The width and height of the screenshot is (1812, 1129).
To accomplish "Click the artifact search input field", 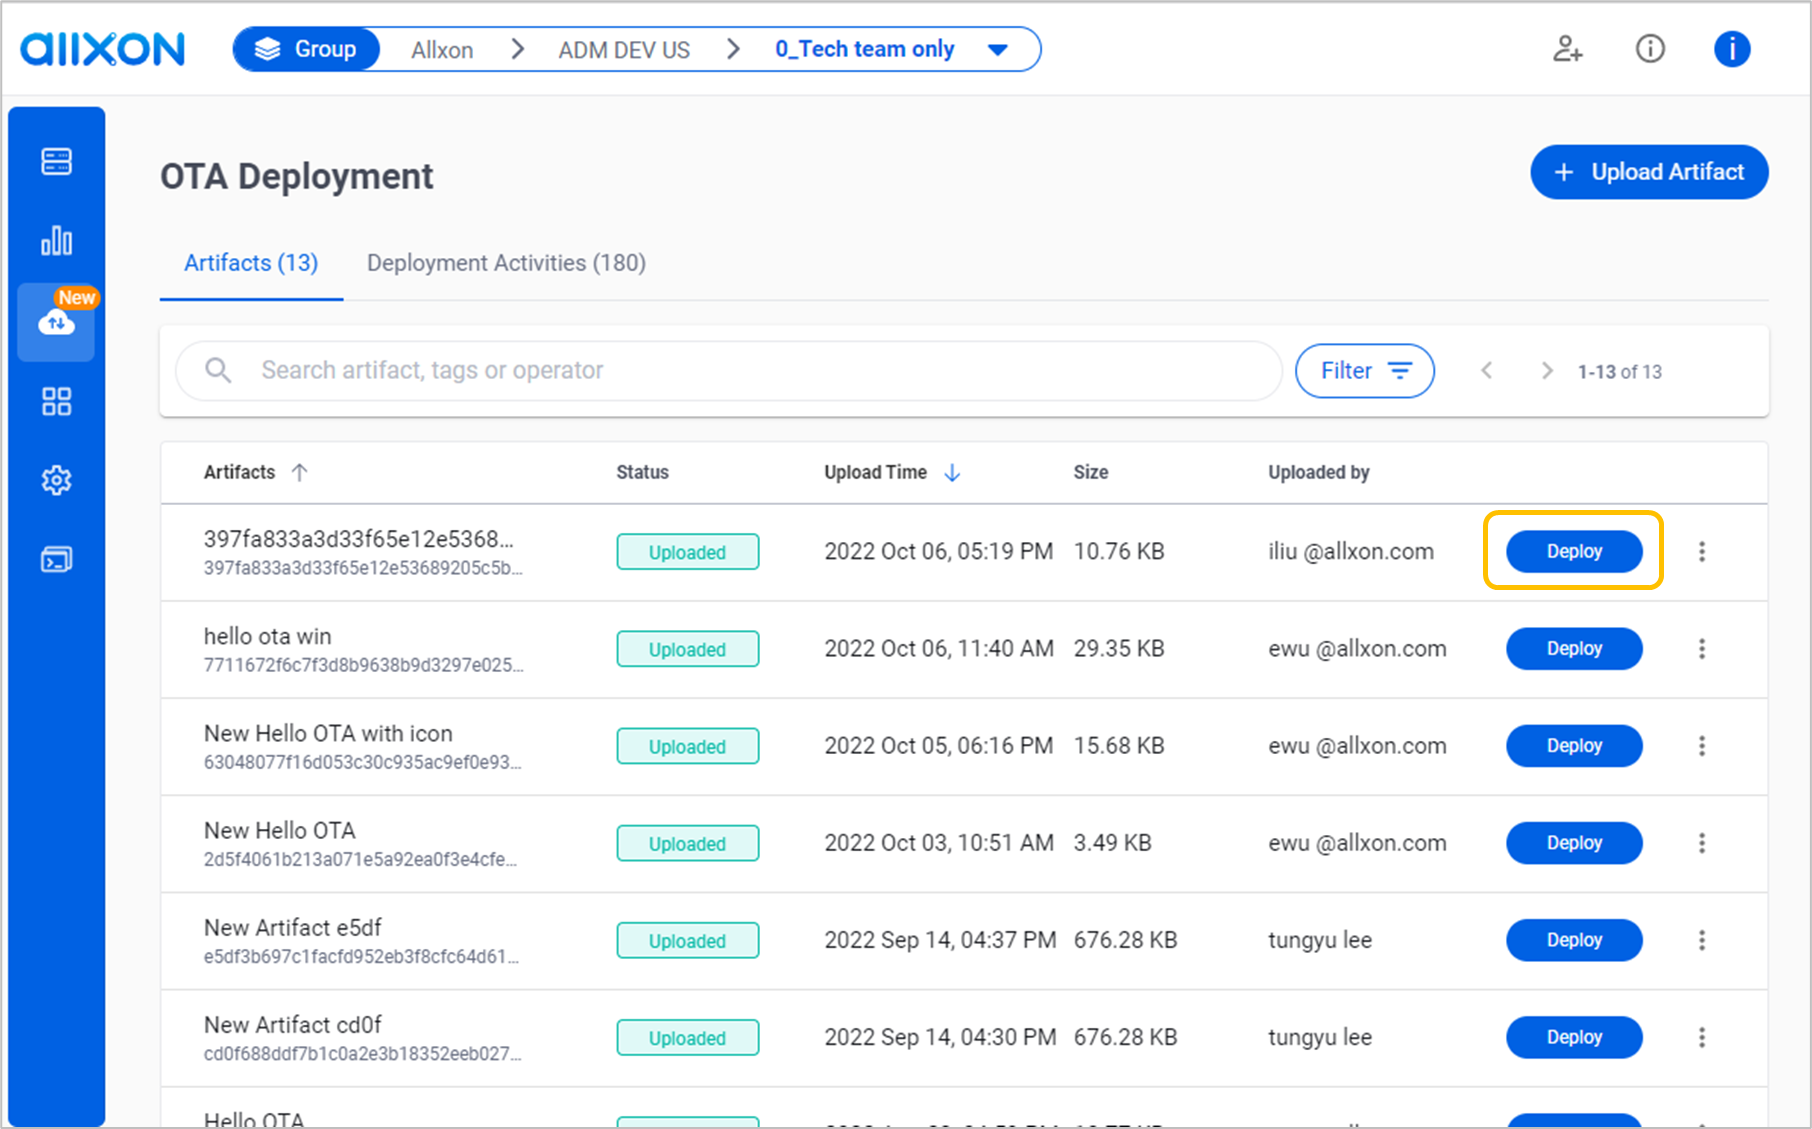I will click(x=700, y=370).
